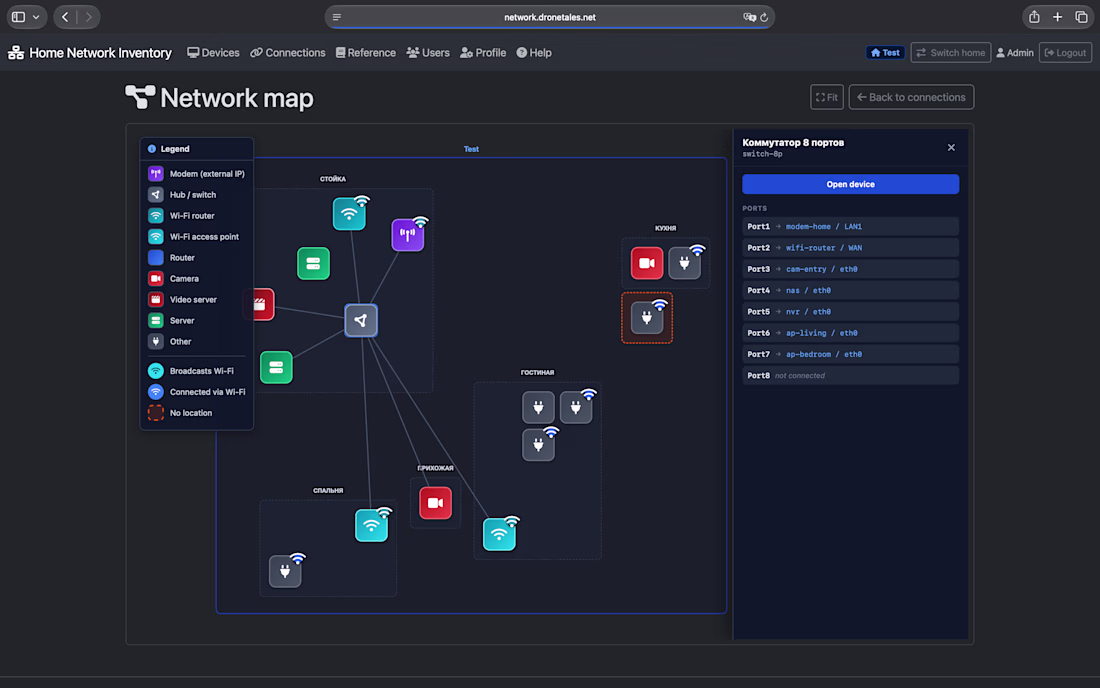The width and height of the screenshot is (1100, 688).
Task: Select the Wi-Fi router node in Стойка
Action: [349, 214]
